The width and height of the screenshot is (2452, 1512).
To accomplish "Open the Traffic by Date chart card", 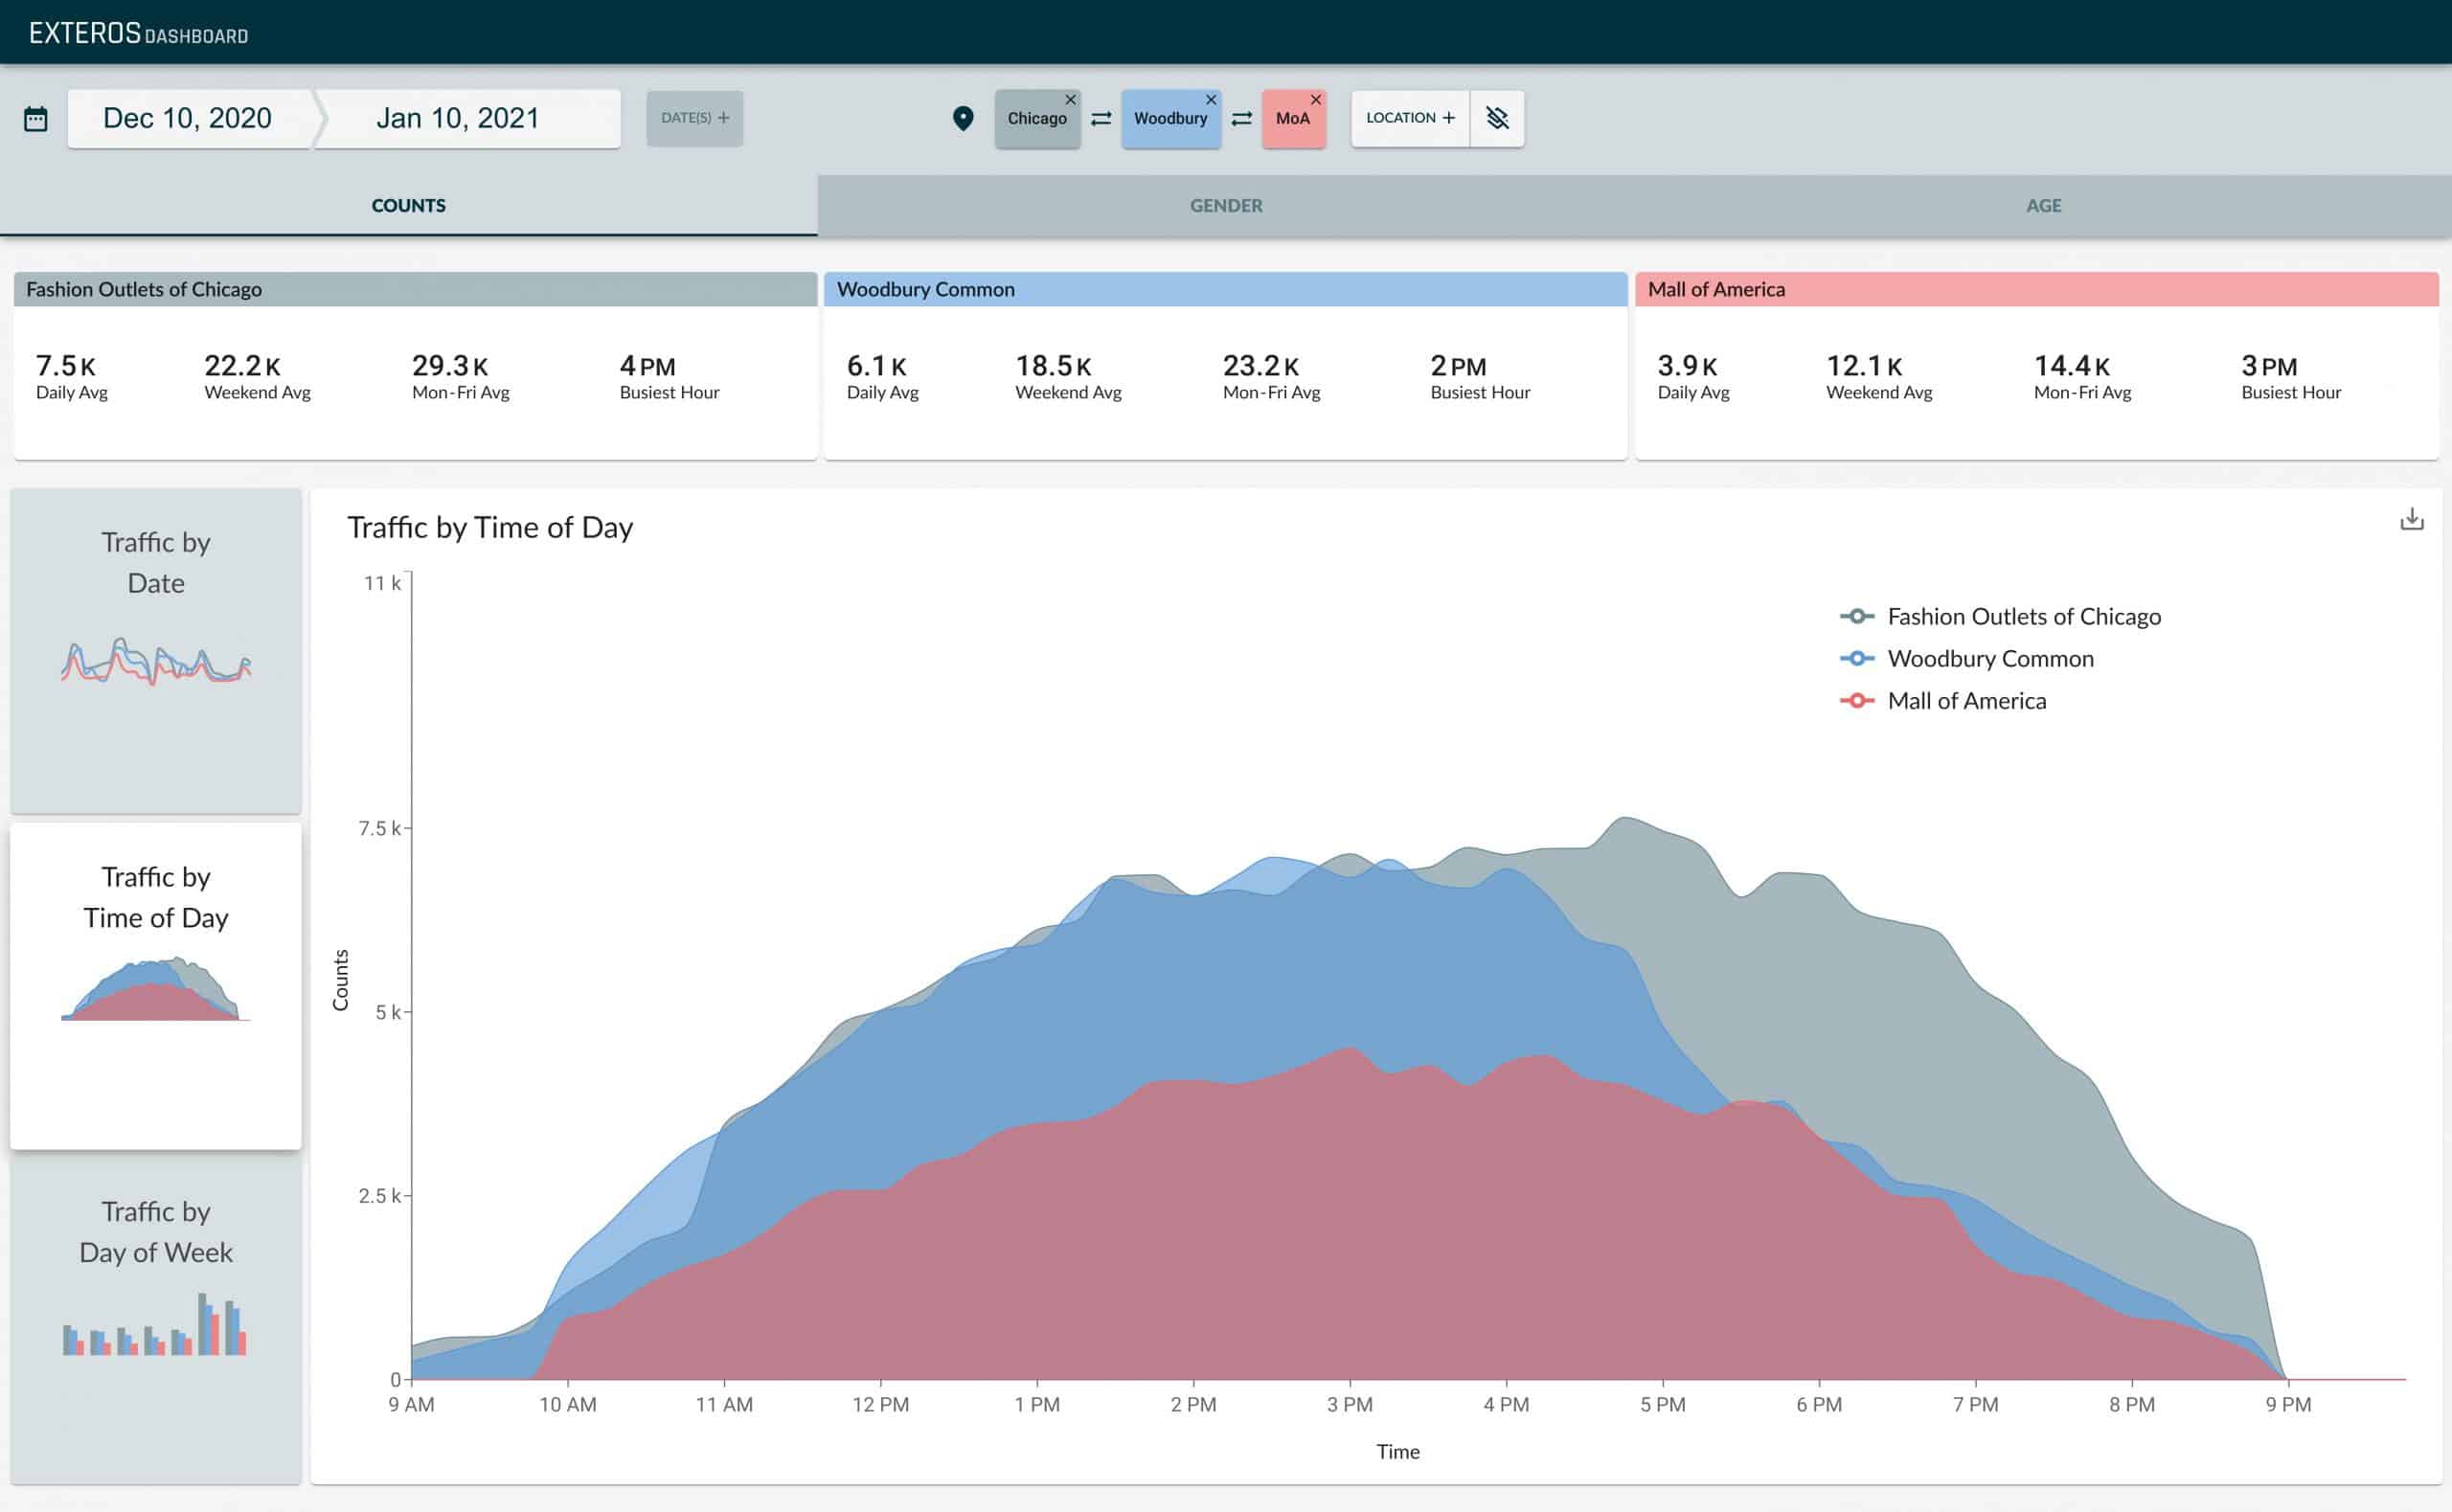I will 156,651.
